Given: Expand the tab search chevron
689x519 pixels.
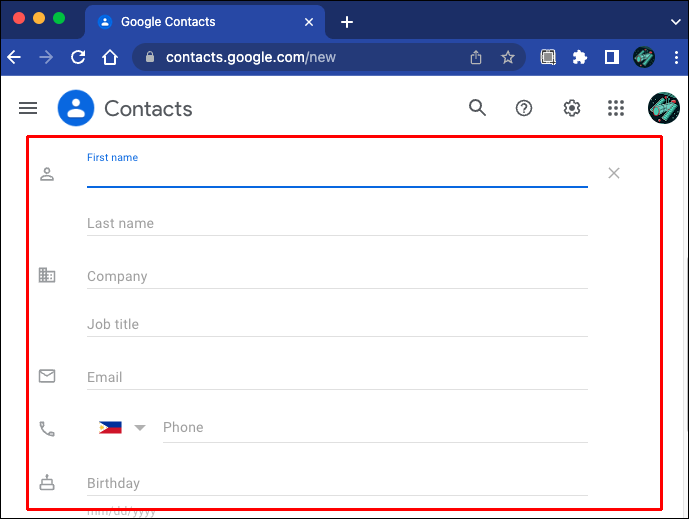Looking at the screenshot, I should click(673, 20).
